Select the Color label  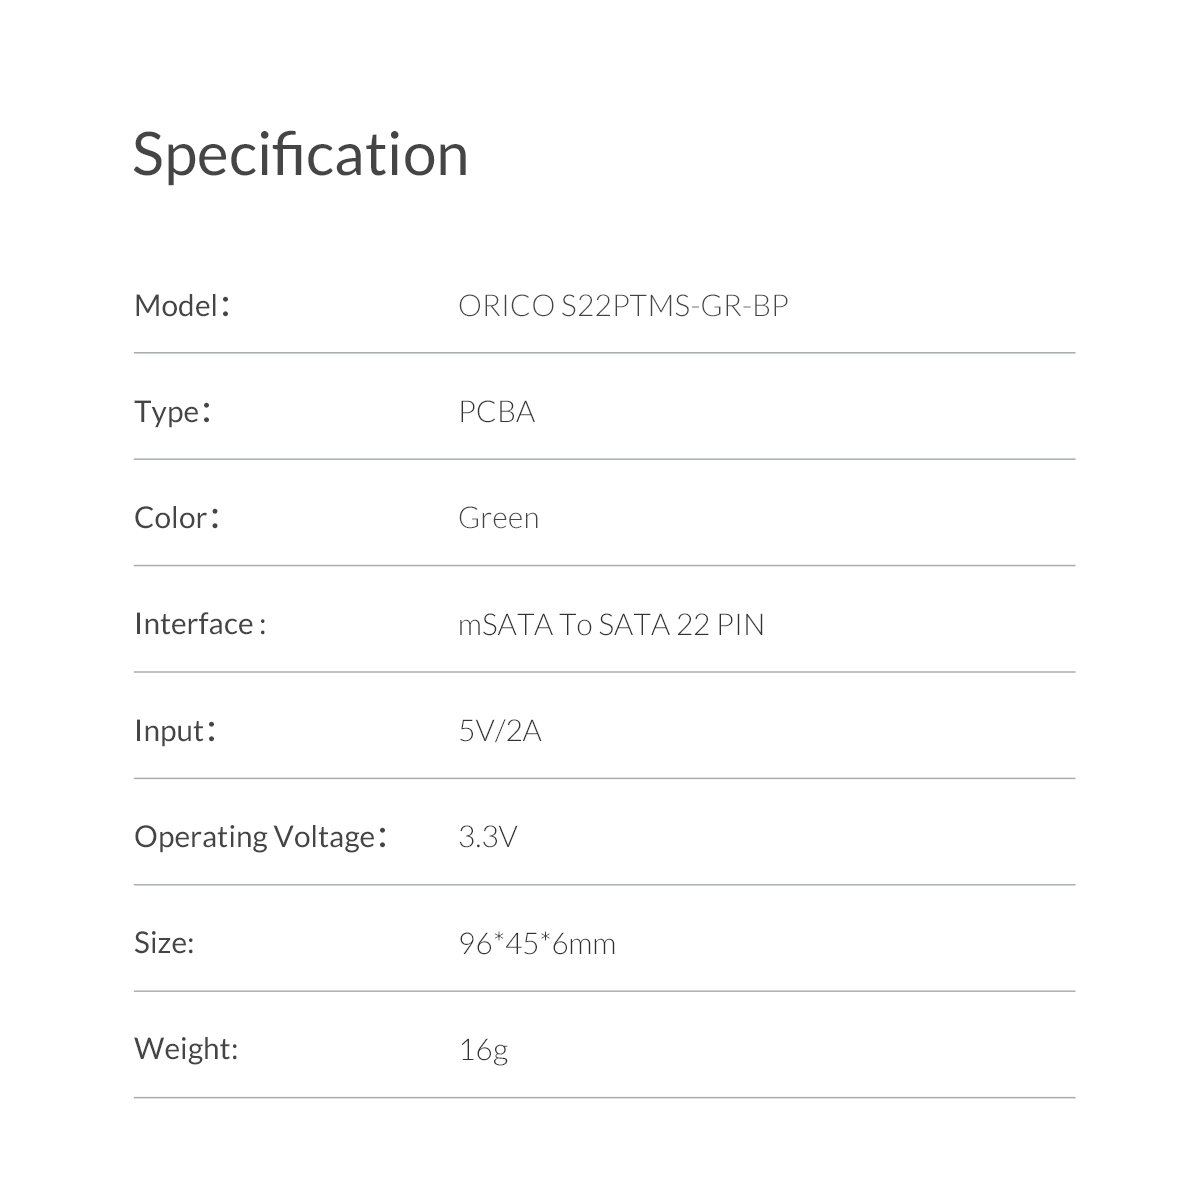(x=177, y=518)
